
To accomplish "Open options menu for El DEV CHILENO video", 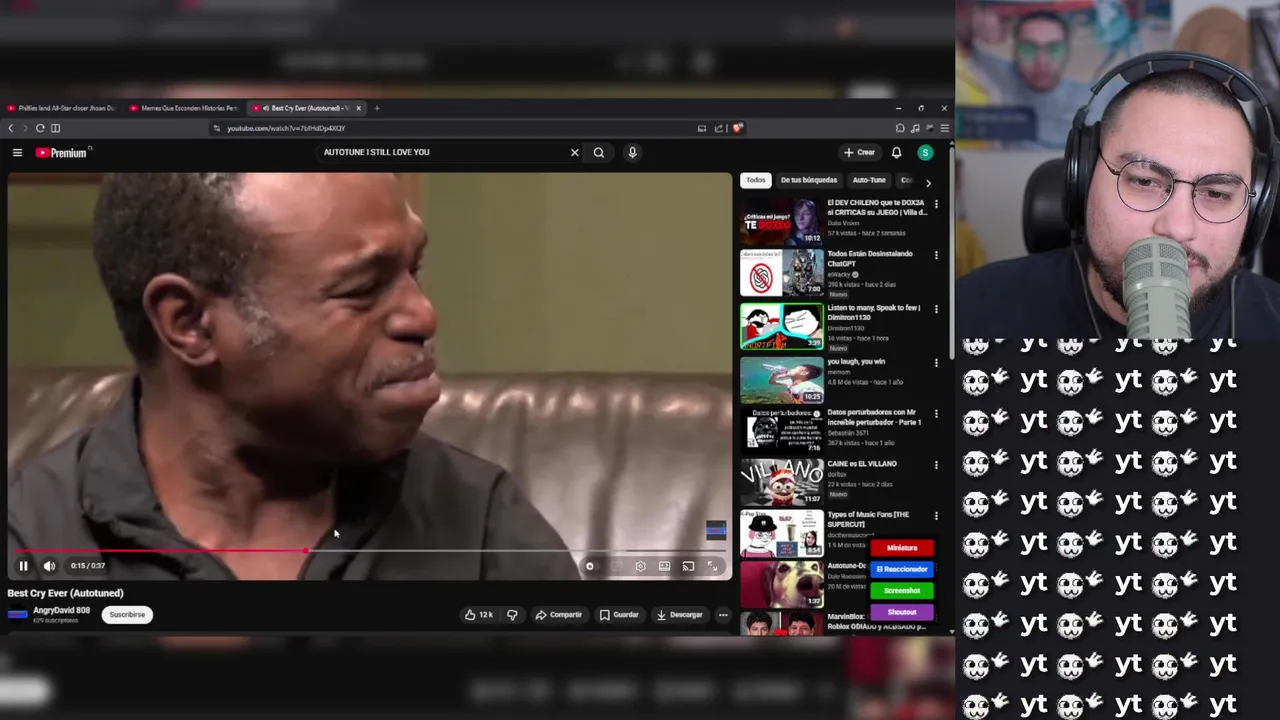I will pyautogui.click(x=936, y=204).
